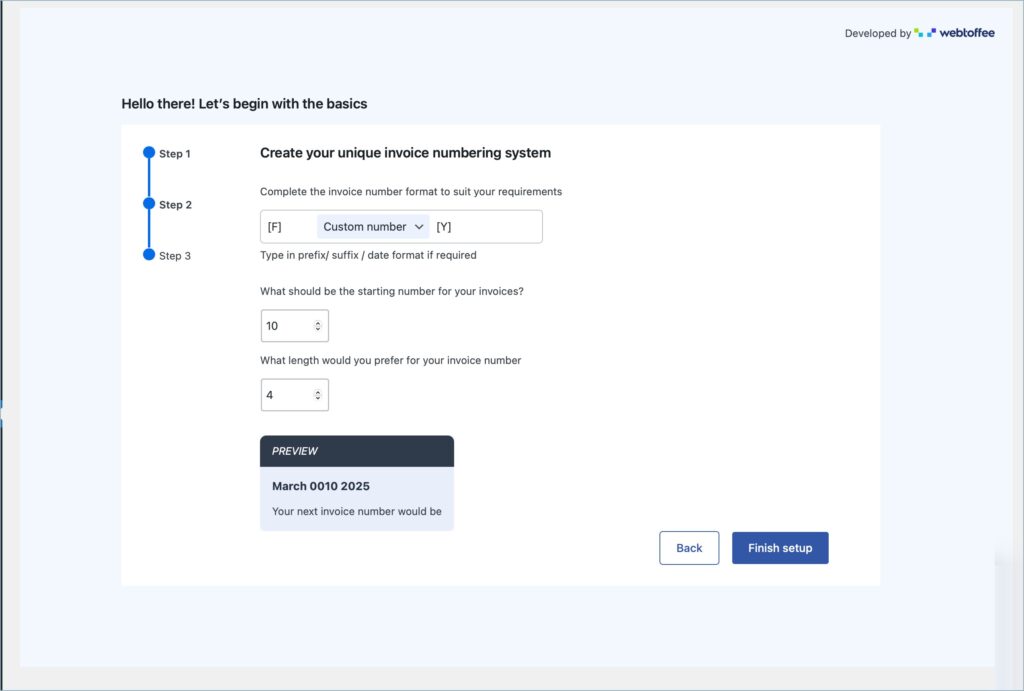Click the invoice length spinner arrows
Screen dimensions: 1024x691
pyautogui.click(x=318, y=395)
